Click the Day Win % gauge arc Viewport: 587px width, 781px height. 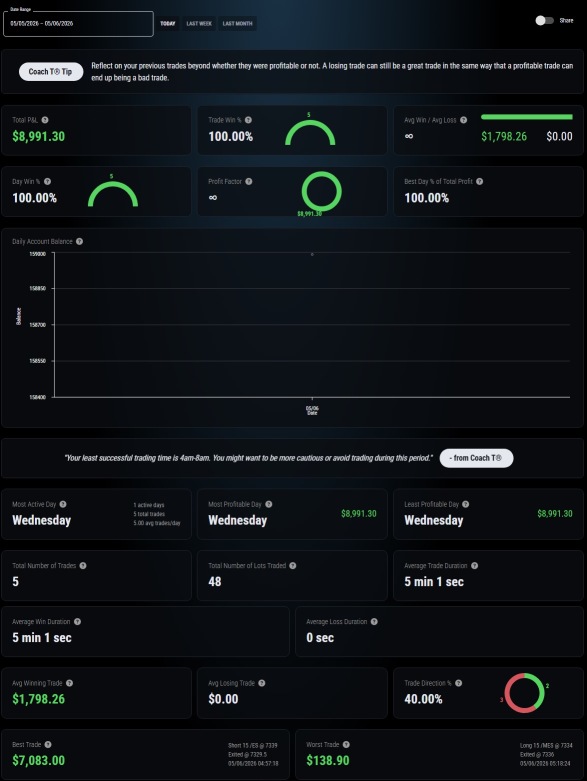click(x=113, y=194)
